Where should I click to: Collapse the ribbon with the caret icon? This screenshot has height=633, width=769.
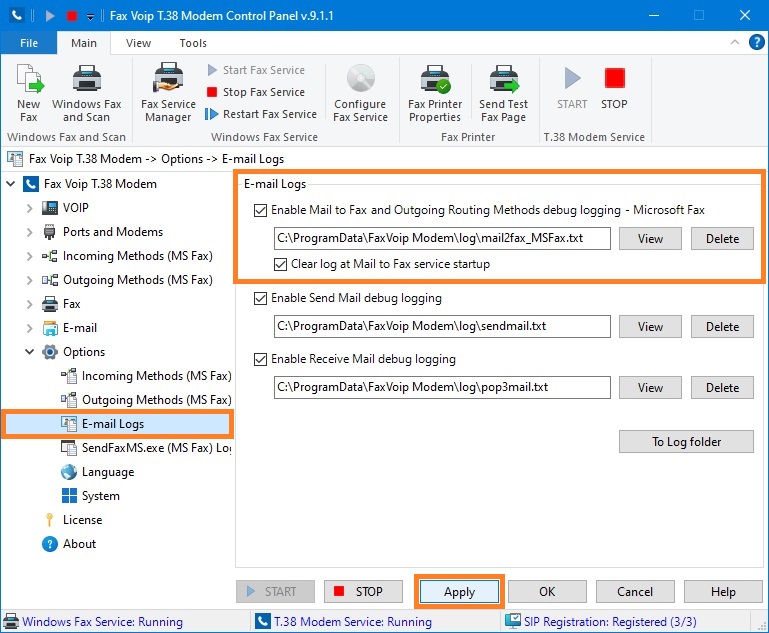735,42
